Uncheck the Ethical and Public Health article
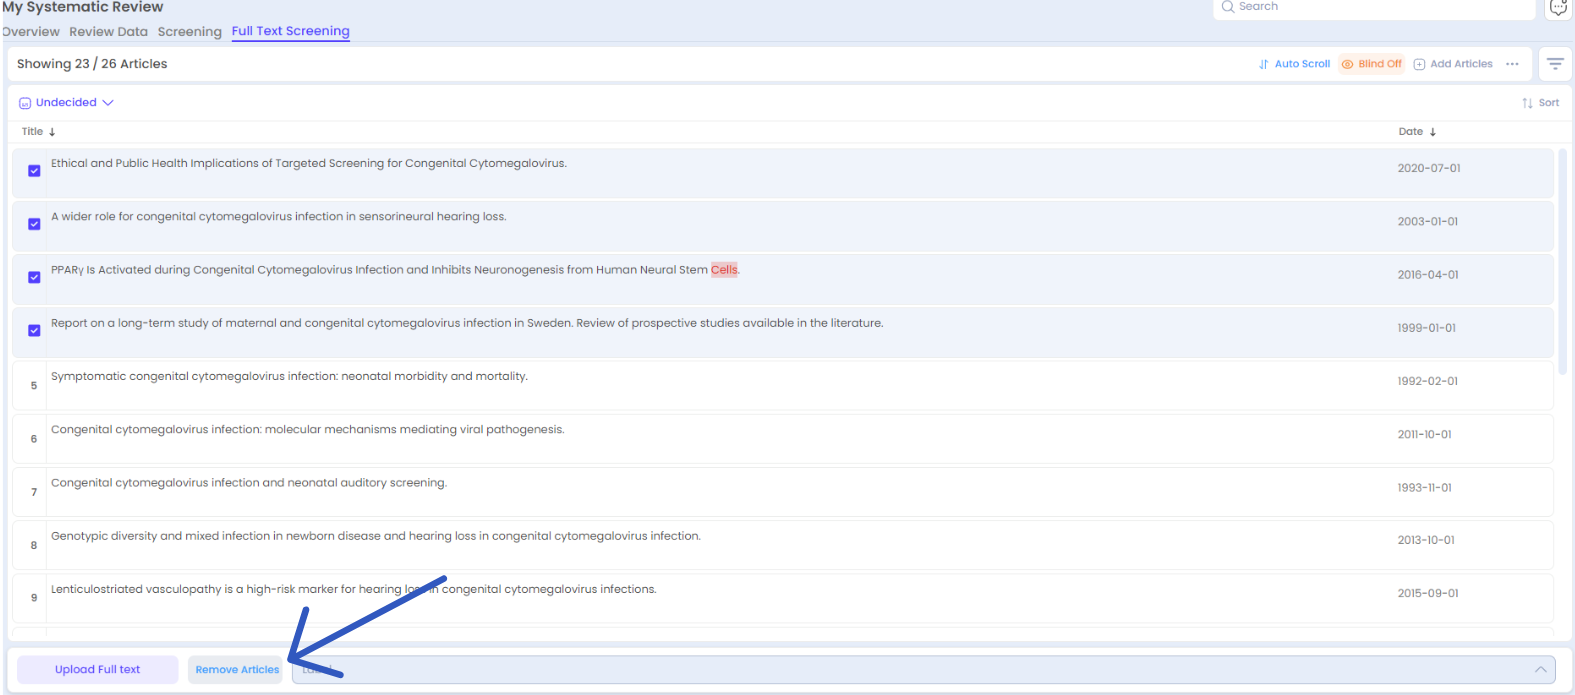The width and height of the screenshot is (1575, 695). pyautogui.click(x=34, y=171)
